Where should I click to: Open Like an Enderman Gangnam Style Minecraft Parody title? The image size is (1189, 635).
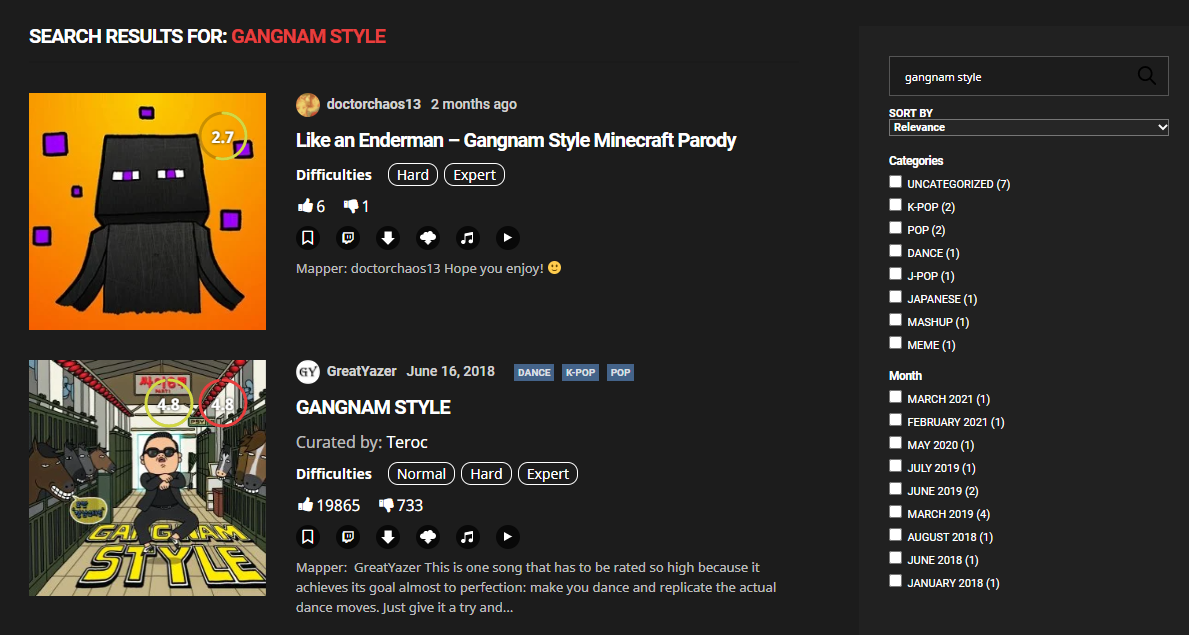pyautogui.click(x=516, y=140)
